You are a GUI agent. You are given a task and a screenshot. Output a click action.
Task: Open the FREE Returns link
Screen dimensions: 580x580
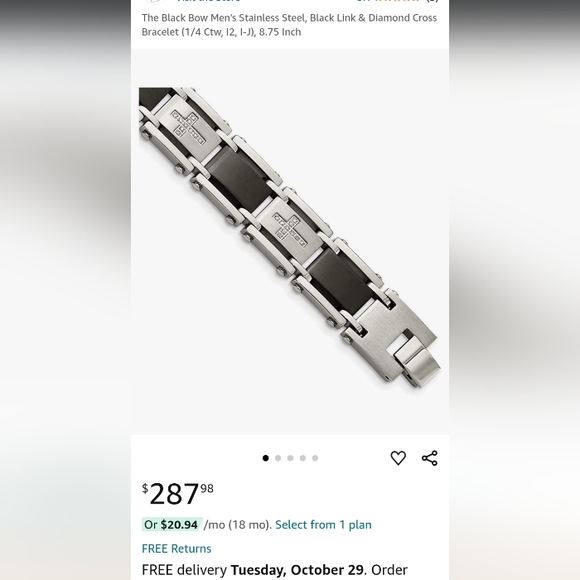point(176,548)
